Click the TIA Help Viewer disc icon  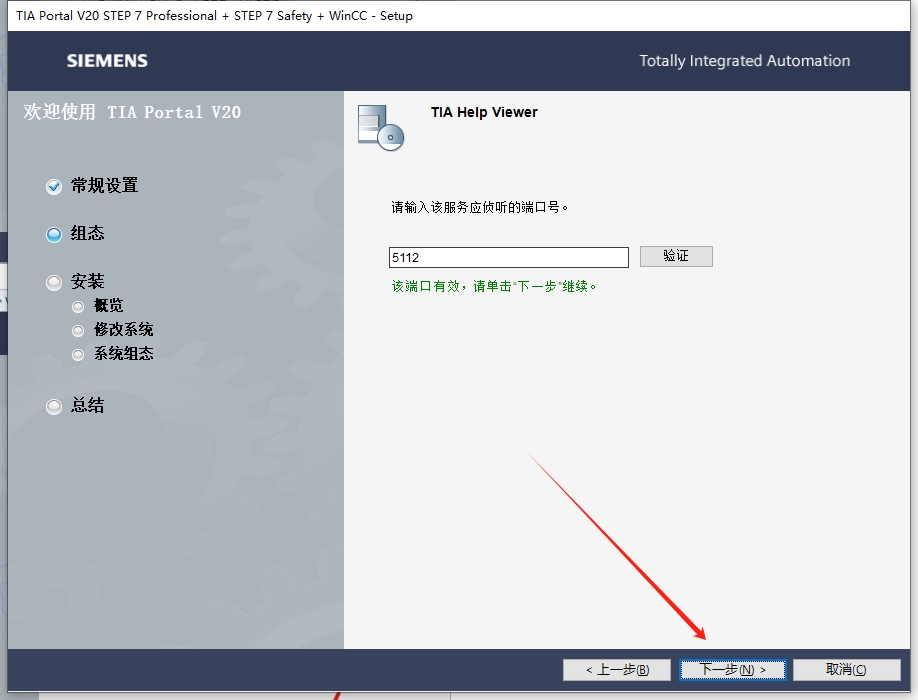pyautogui.click(x=380, y=127)
